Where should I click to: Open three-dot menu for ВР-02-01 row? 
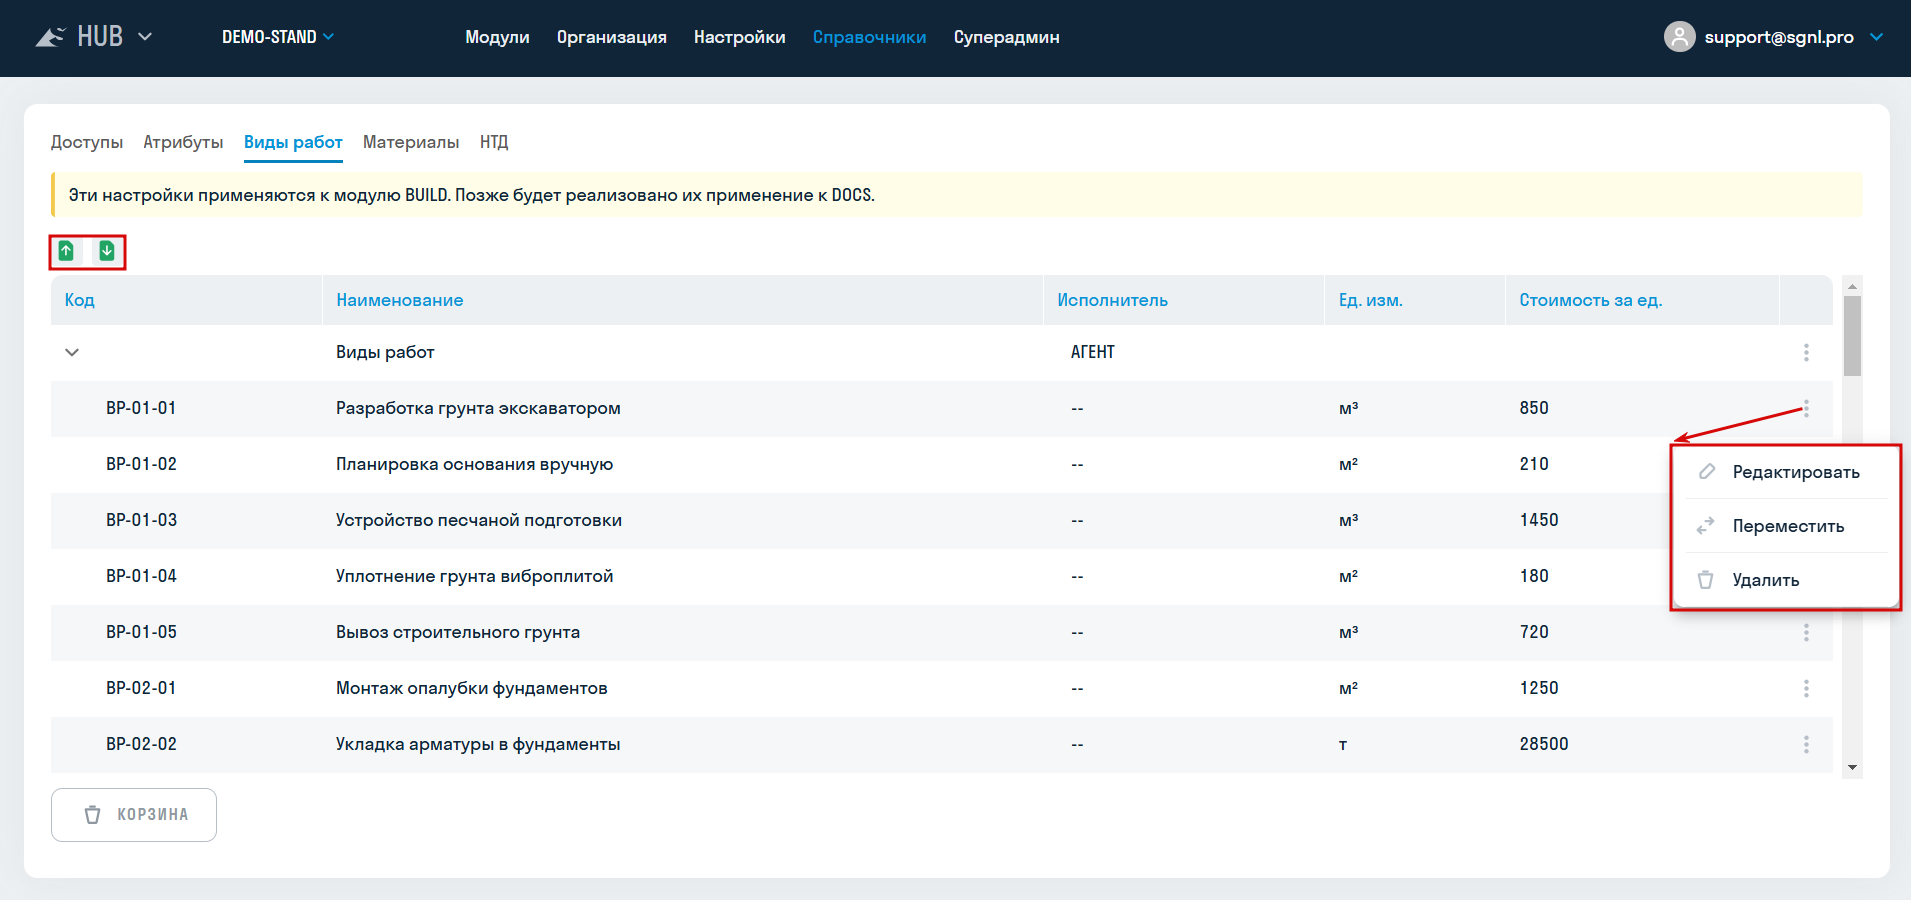[1806, 688]
